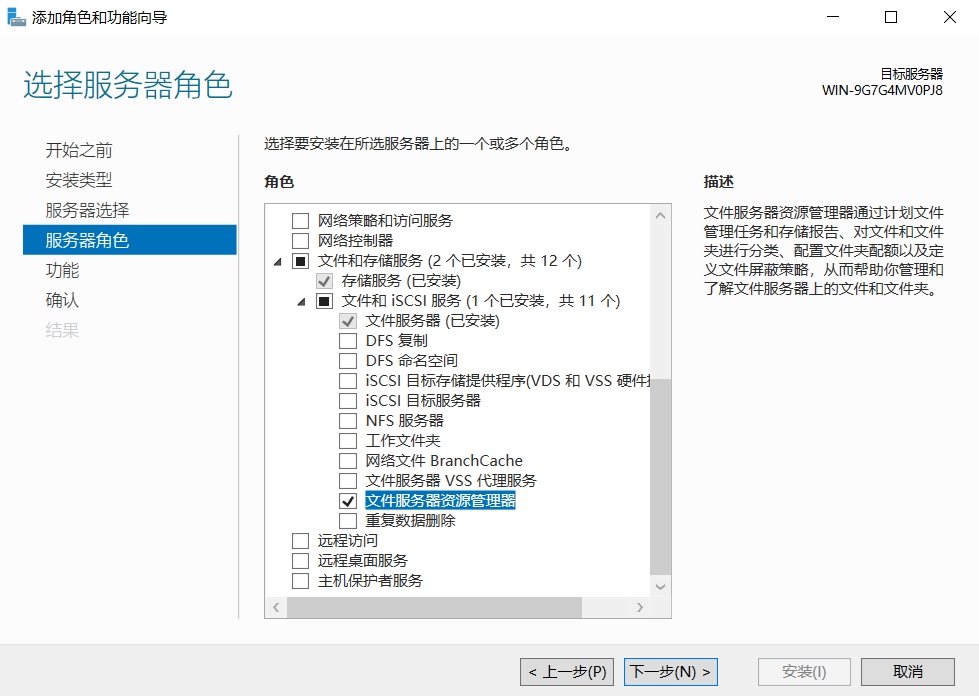The width and height of the screenshot is (979, 696).
Task: Maximize the wizard window
Action: pyautogui.click(x=891, y=17)
